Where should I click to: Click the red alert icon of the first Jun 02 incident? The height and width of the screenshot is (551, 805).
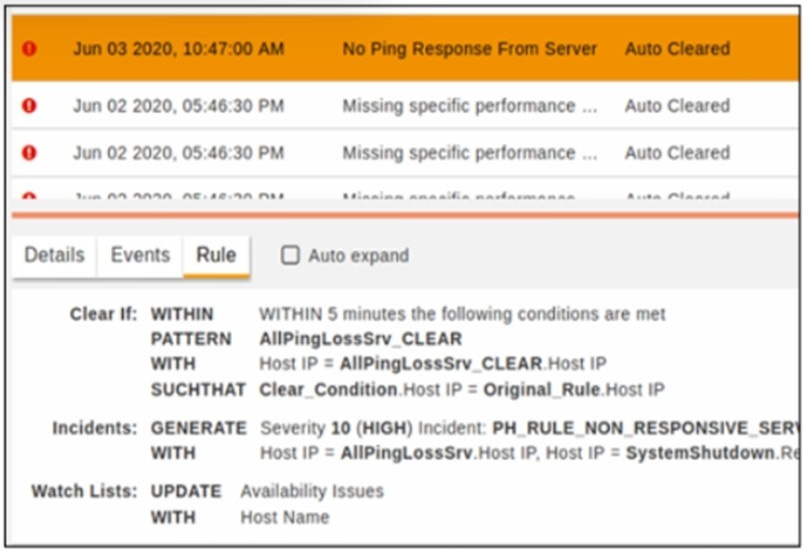pyautogui.click(x=29, y=105)
